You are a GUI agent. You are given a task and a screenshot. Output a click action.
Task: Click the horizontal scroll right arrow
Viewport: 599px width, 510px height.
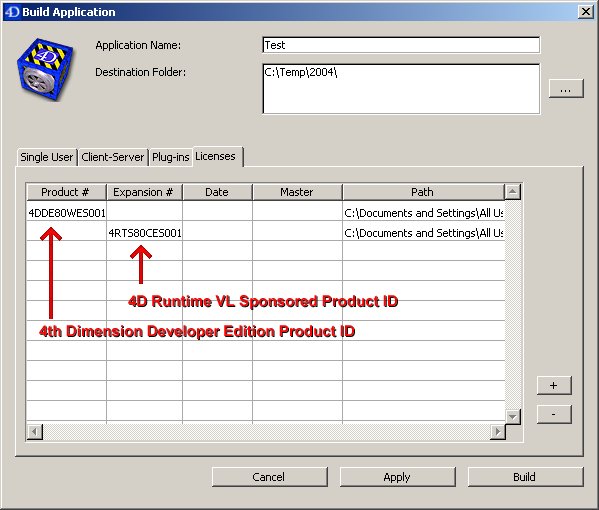click(498, 432)
